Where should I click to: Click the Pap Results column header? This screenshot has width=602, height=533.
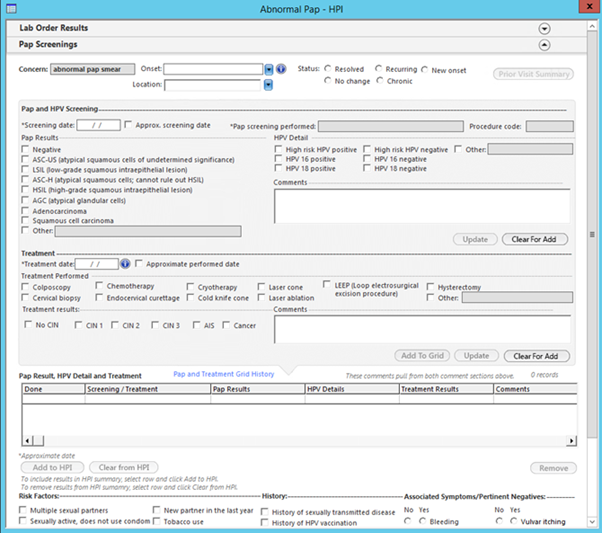point(258,389)
